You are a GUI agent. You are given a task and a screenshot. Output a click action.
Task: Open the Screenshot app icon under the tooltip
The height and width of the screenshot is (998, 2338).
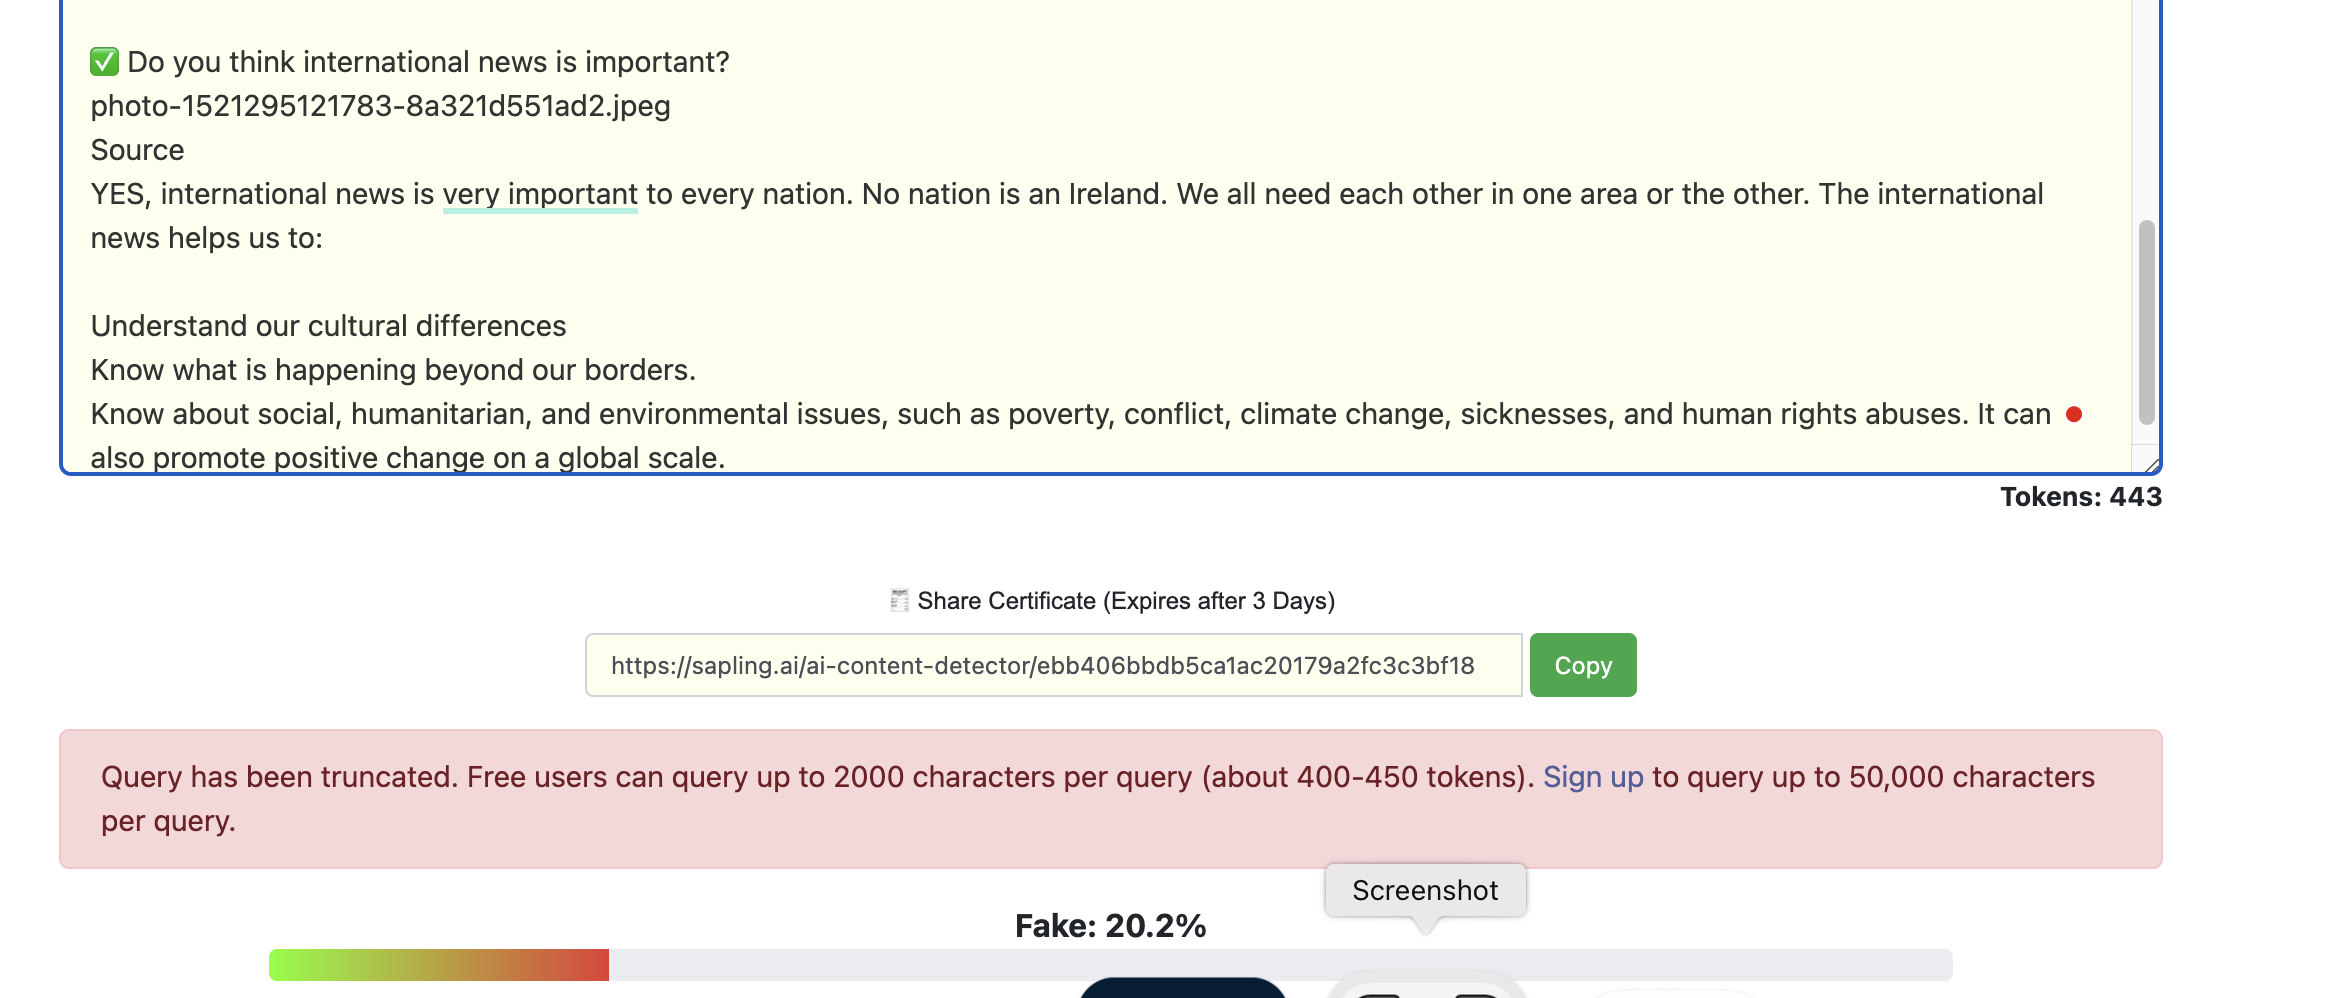(1427, 985)
